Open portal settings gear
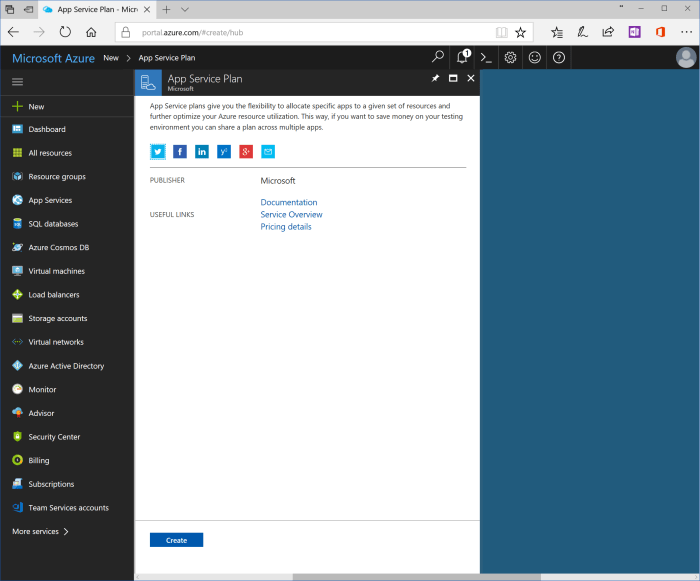 click(x=510, y=58)
